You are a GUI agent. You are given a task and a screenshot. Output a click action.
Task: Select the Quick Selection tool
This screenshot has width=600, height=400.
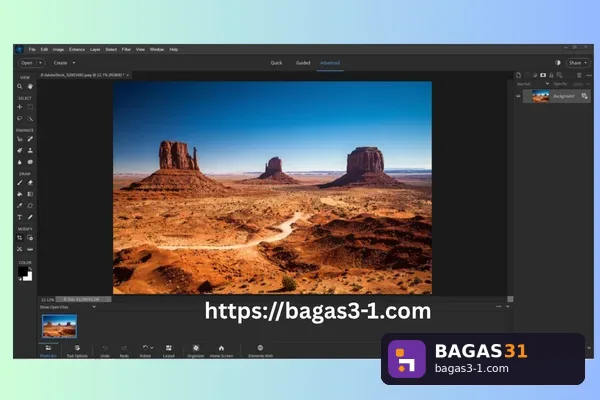[x=30, y=119]
